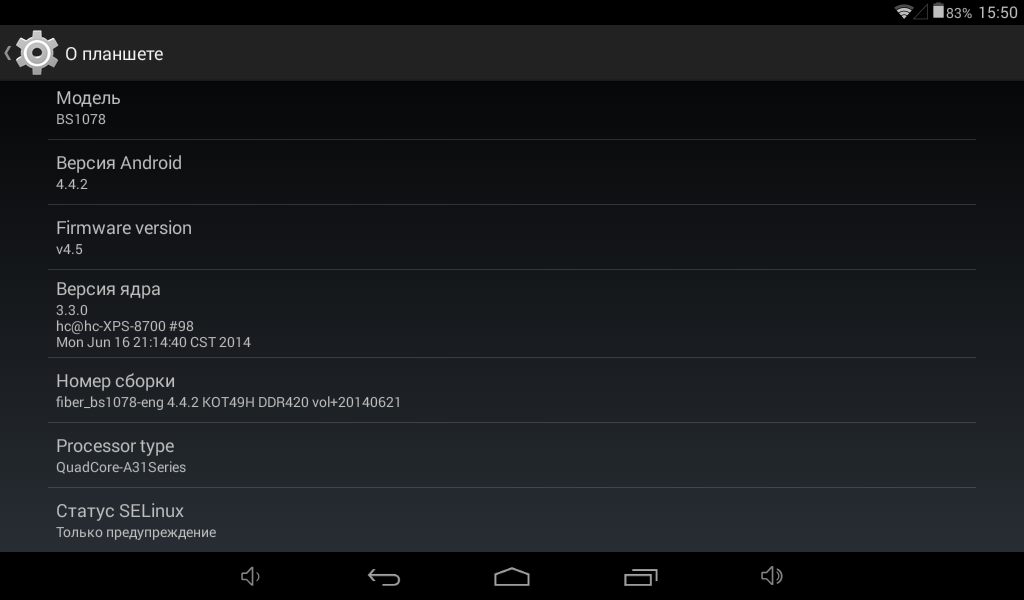Tap the Settings gear icon
The height and width of the screenshot is (600, 1024).
point(37,52)
